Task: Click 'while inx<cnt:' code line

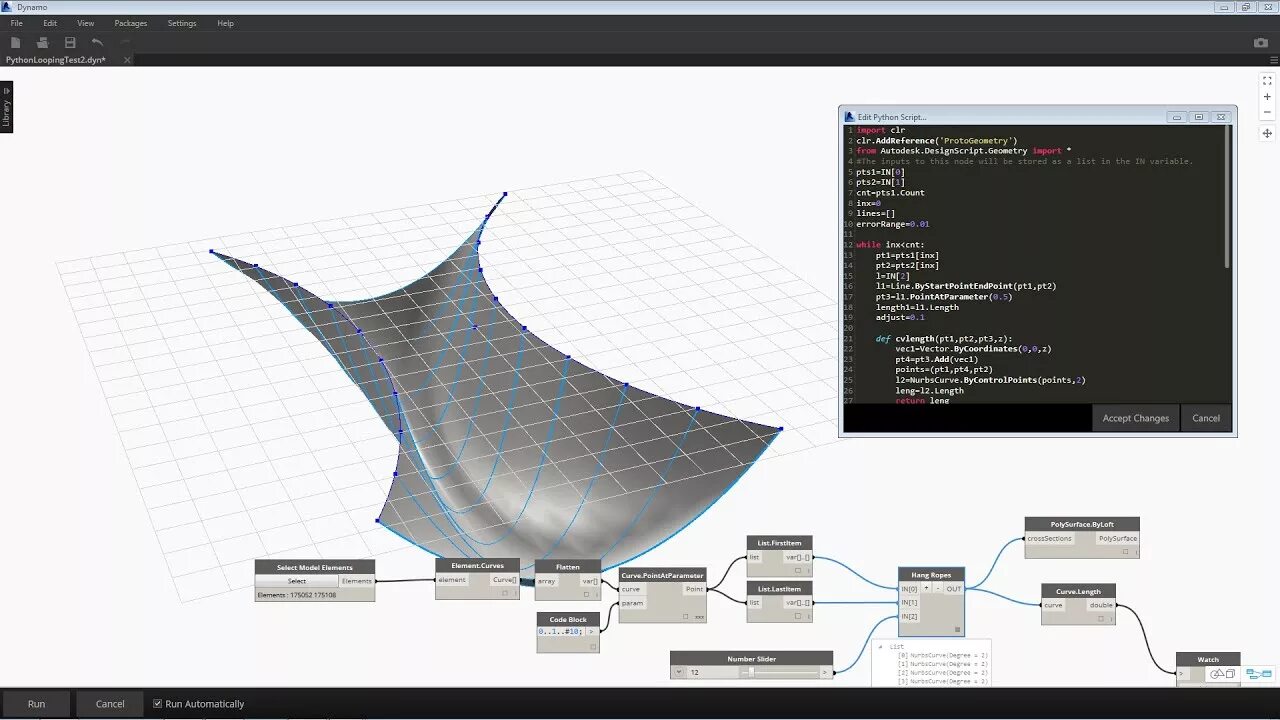Action: pos(891,244)
